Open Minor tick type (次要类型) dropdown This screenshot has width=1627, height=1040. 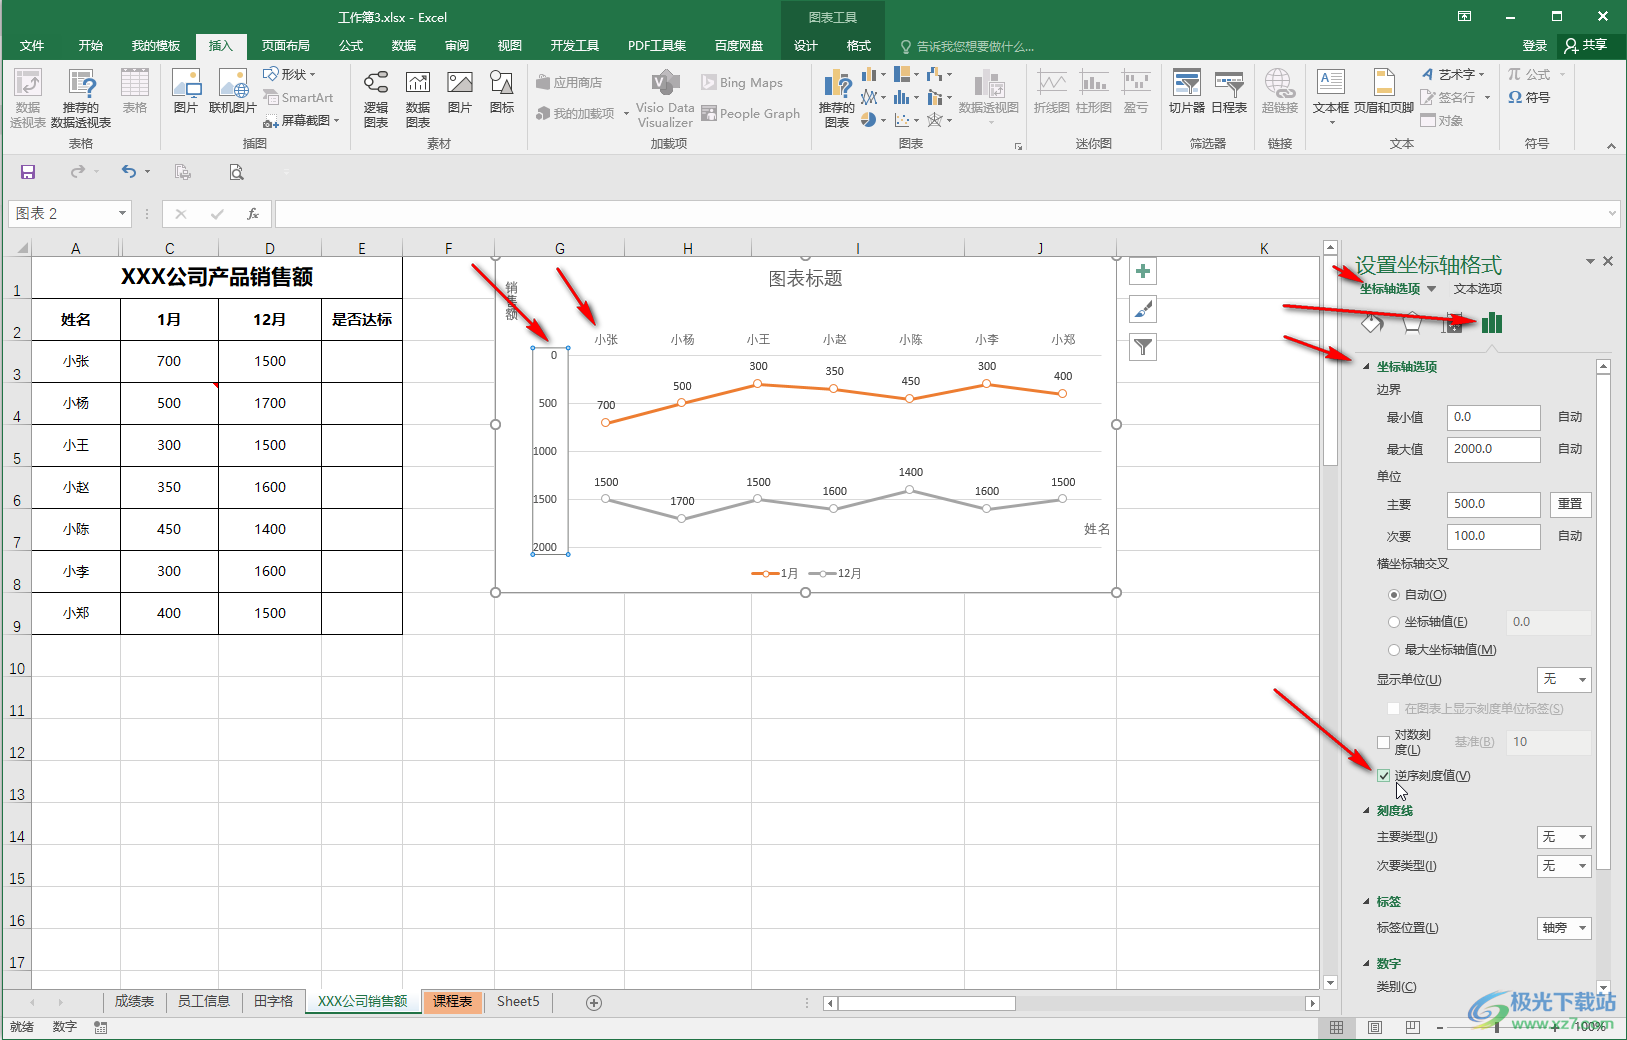pyautogui.click(x=1564, y=866)
